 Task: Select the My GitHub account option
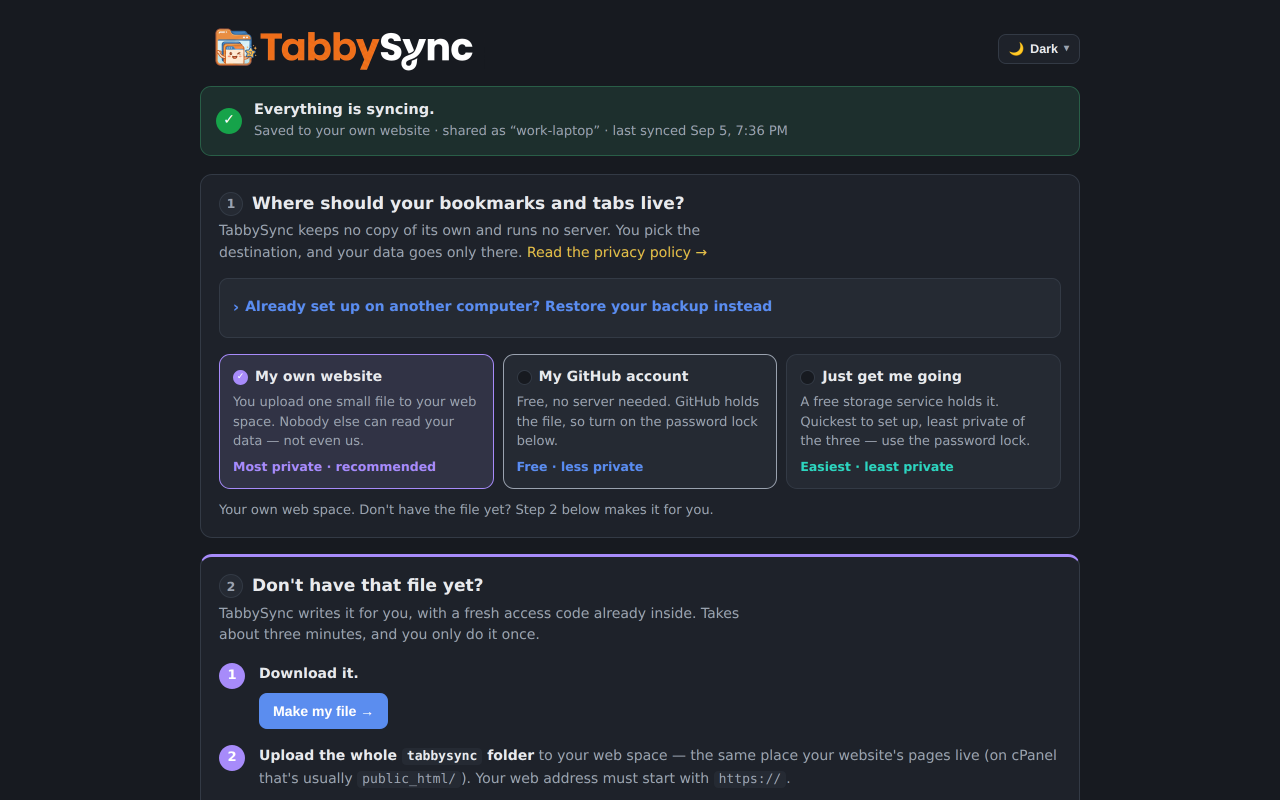tap(640, 421)
